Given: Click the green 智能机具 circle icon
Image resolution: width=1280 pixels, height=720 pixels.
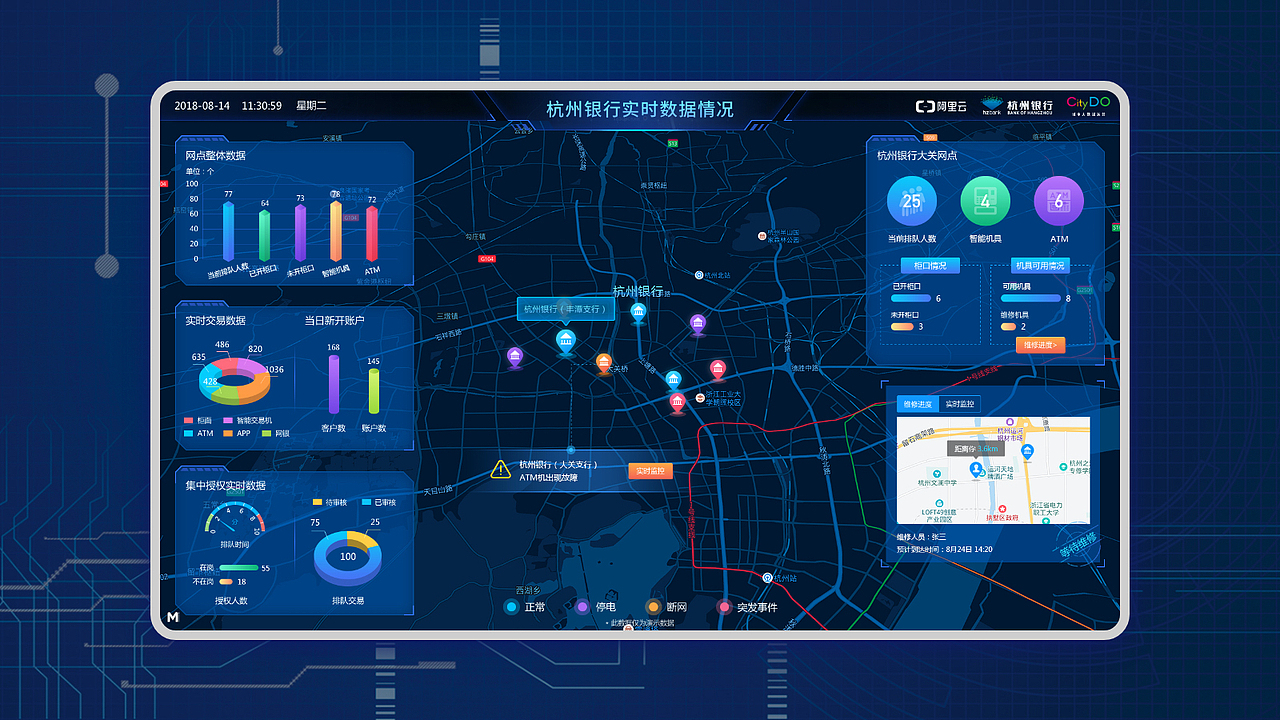Looking at the screenshot, I should pyautogui.click(x=985, y=201).
